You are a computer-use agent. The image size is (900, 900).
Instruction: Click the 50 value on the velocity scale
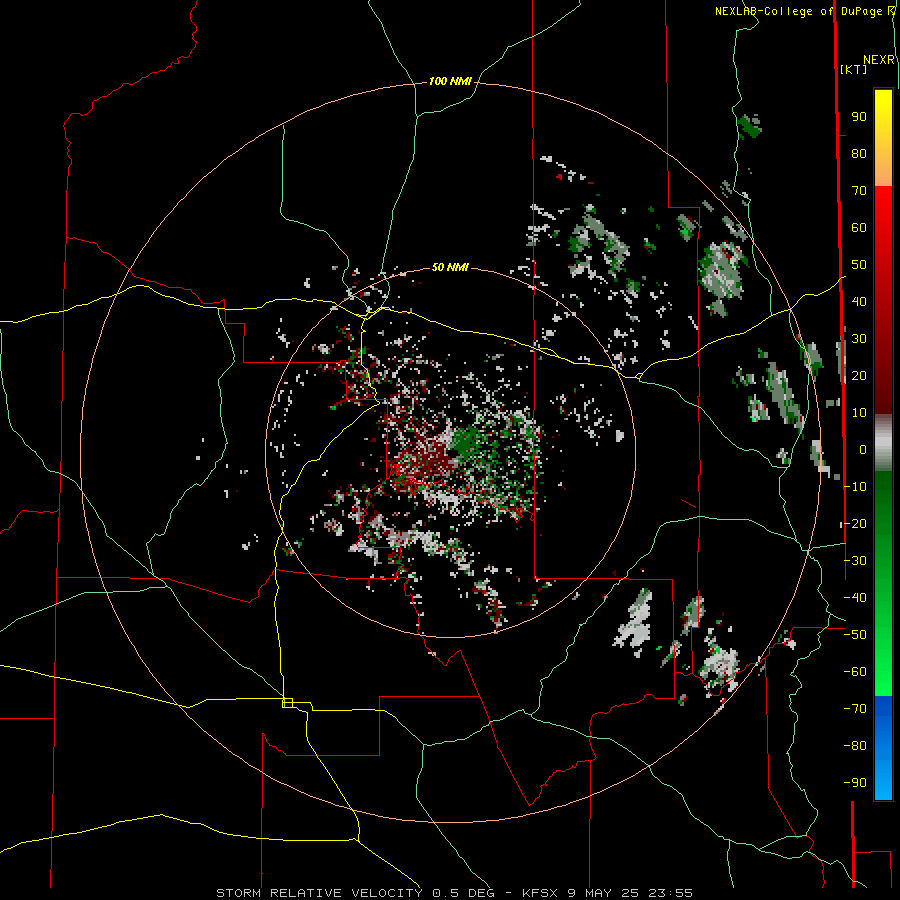[x=859, y=265]
